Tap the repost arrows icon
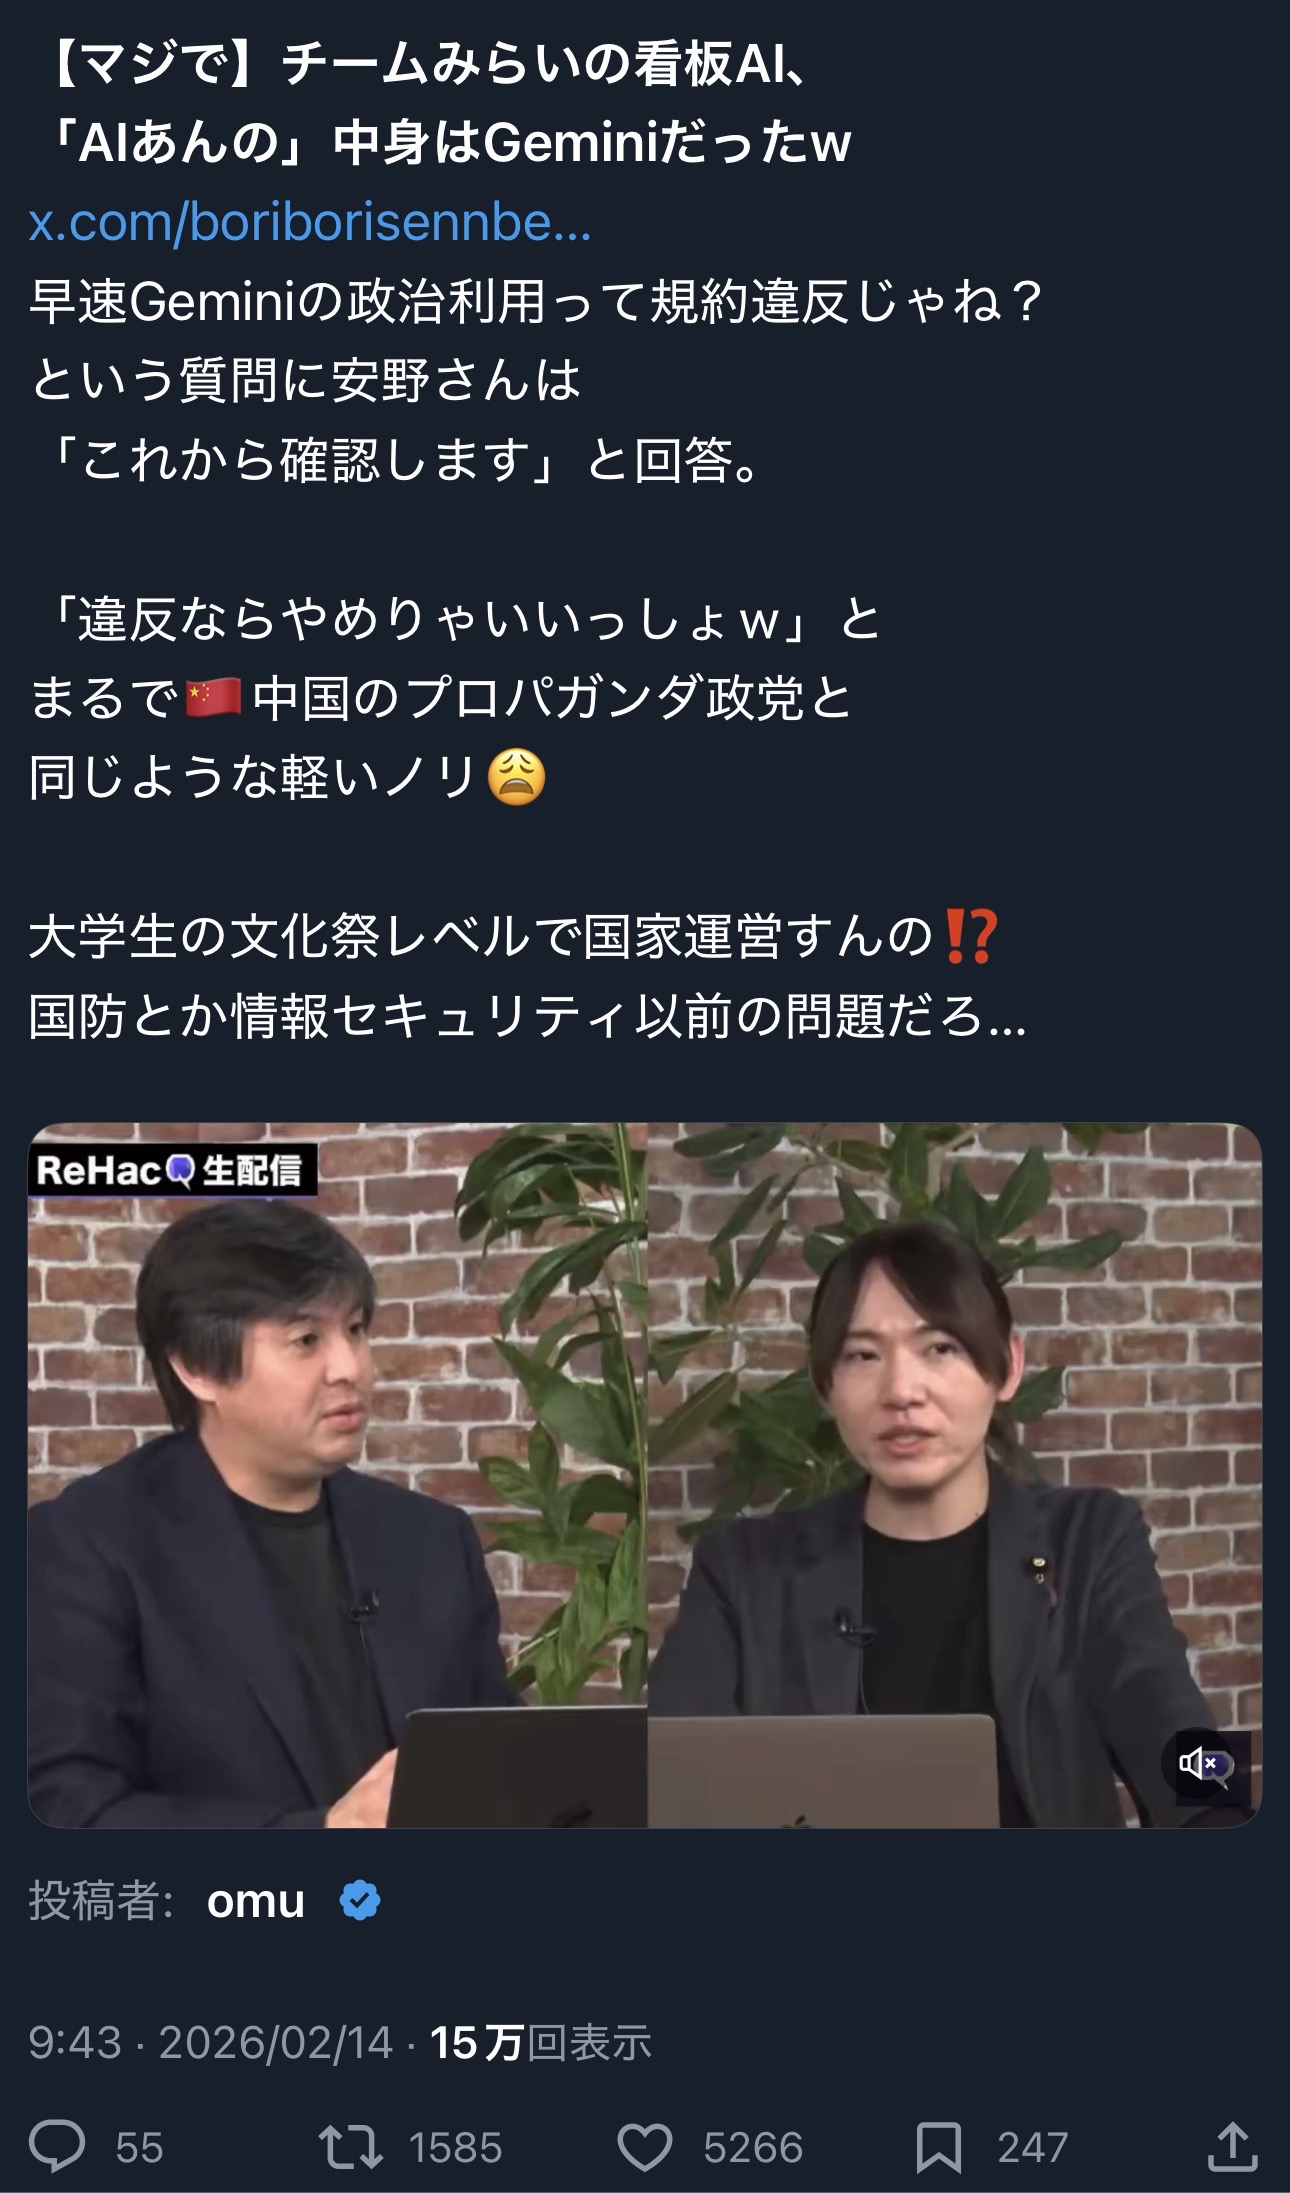 [x=350, y=2147]
